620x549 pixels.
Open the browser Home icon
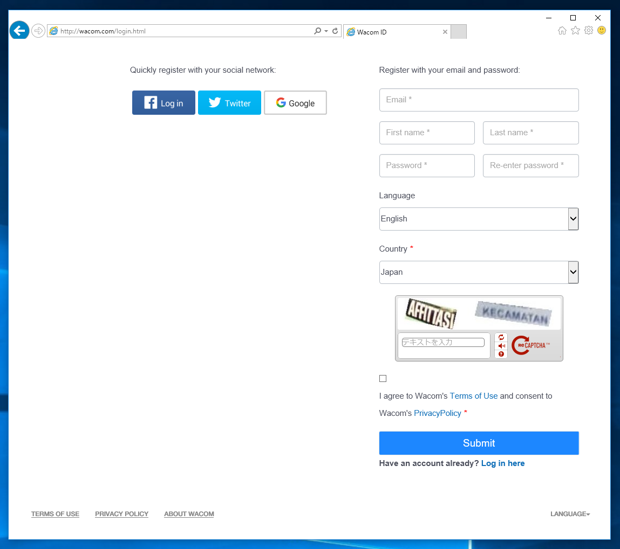click(562, 30)
